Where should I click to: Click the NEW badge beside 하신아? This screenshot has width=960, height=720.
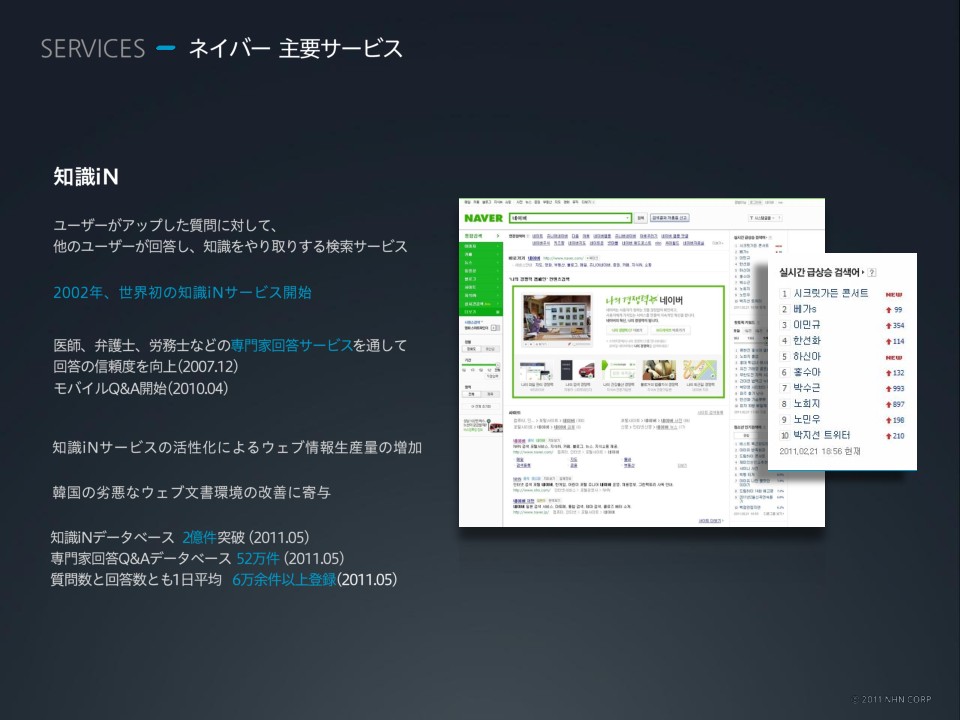(x=894, y=358)
